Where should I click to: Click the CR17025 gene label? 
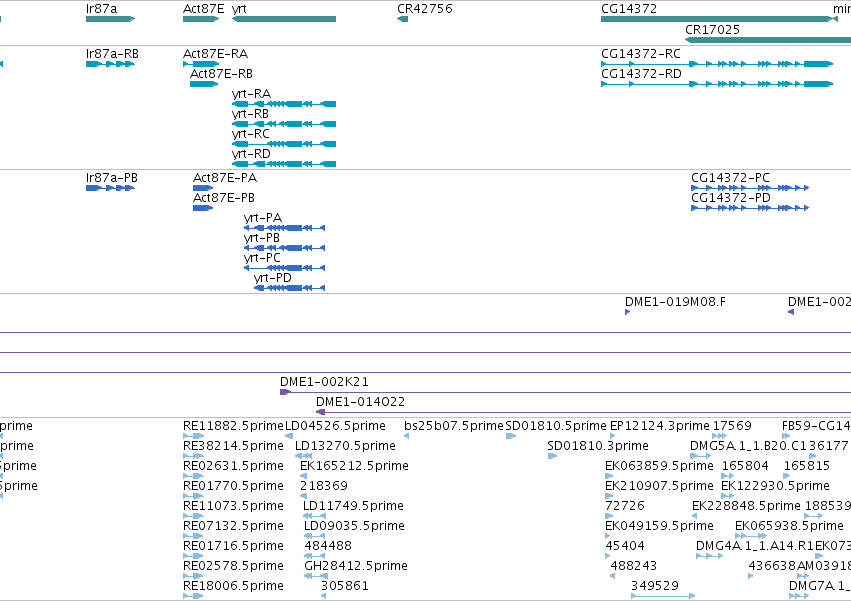pos(713,29)
